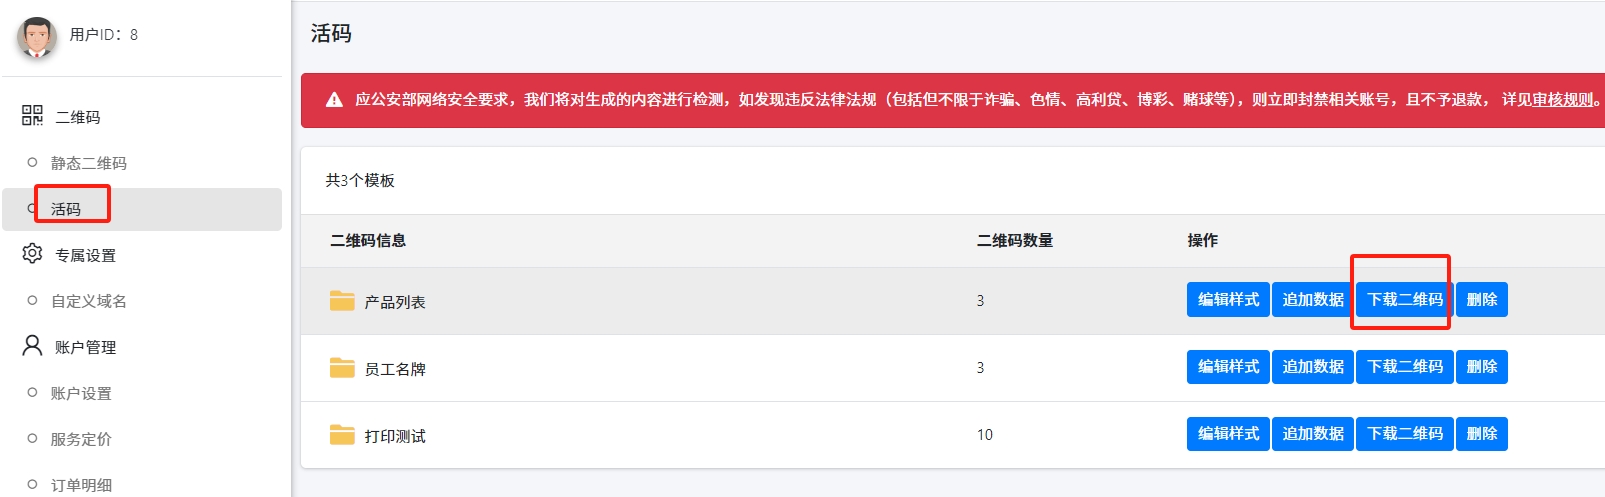The width and height of the screenshot is (1605, 497).
Task: Click the settings gear icon
Action: click(x=32, y=254)
